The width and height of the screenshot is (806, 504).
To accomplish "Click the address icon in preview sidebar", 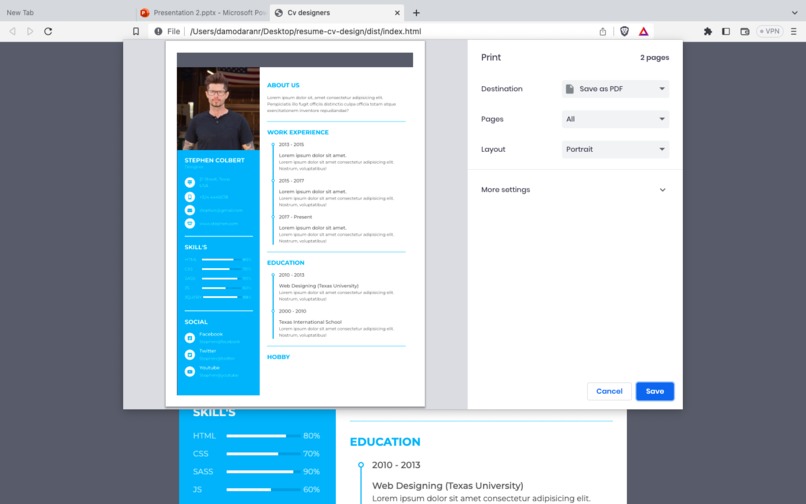I will pyautogui.click(x=190, y=183).
